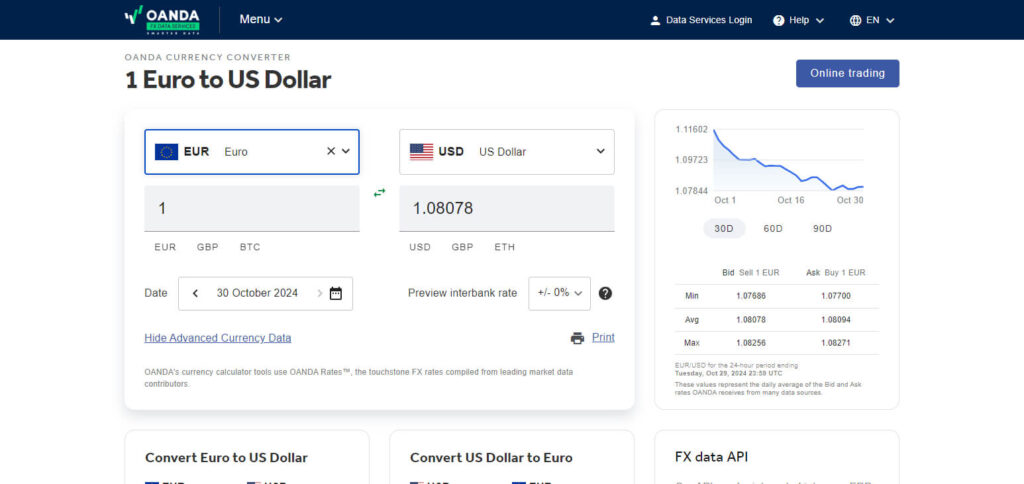This screenshot has width=1024, height=484.
Task: Select the 90D chart range
Action: coord(822,229)
